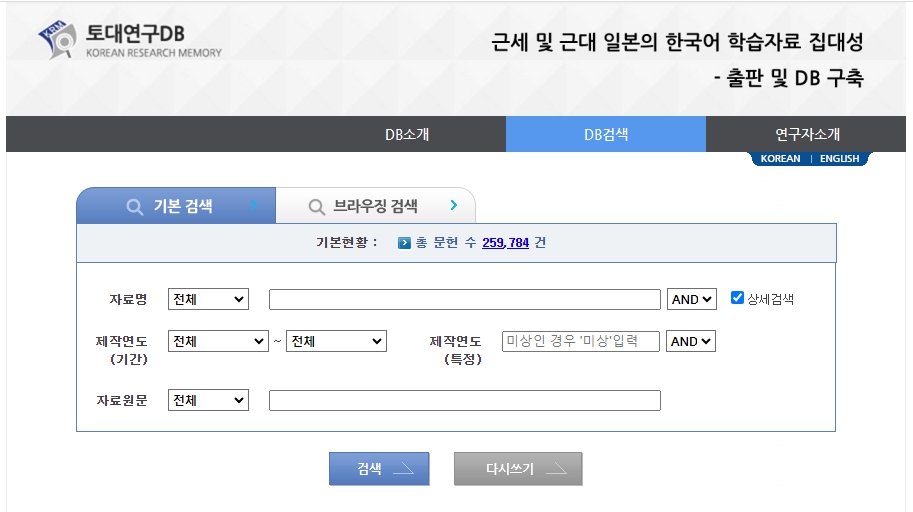This screenshot has height=512, width=913.
Task: Uncheck the 상세검색 checkbox
Action: [x=738, y=298]
